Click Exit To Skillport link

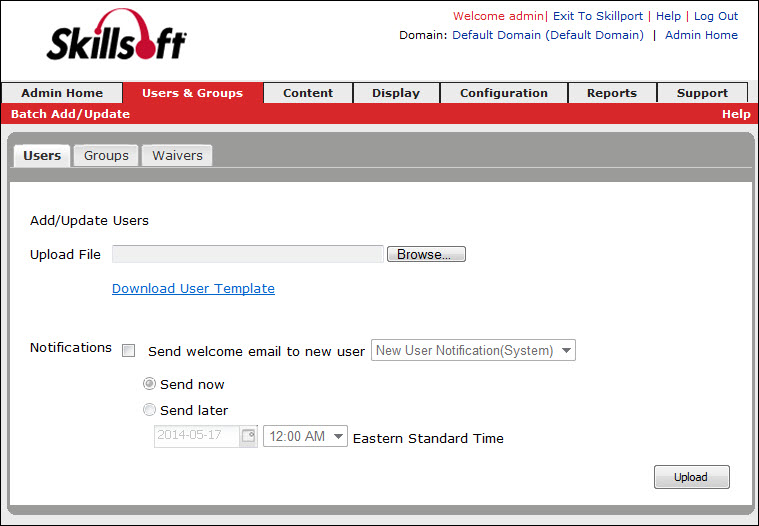598,16
